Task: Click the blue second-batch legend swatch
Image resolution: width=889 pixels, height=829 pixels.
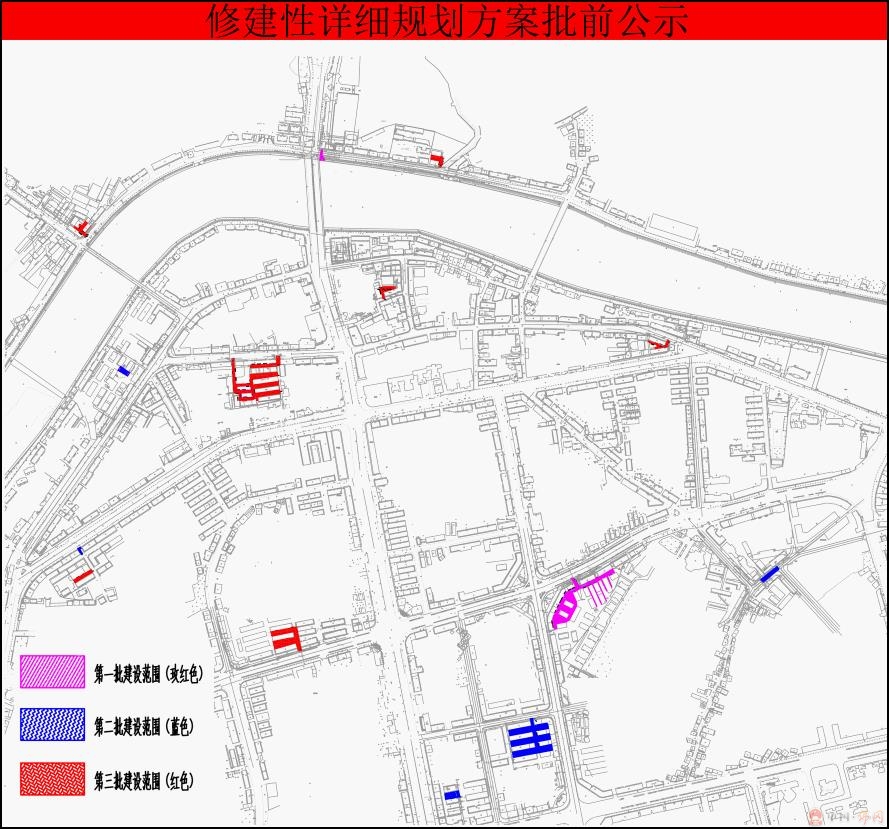Action: [52, 725]
